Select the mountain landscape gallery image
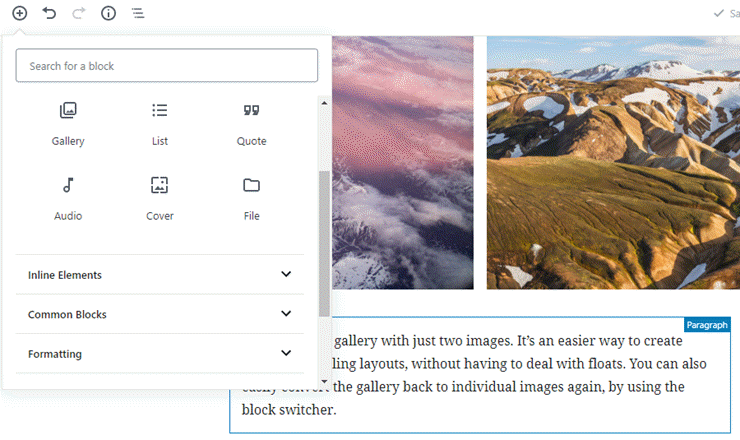The height and width of the screenshot is (440, 740). point(613,162)
